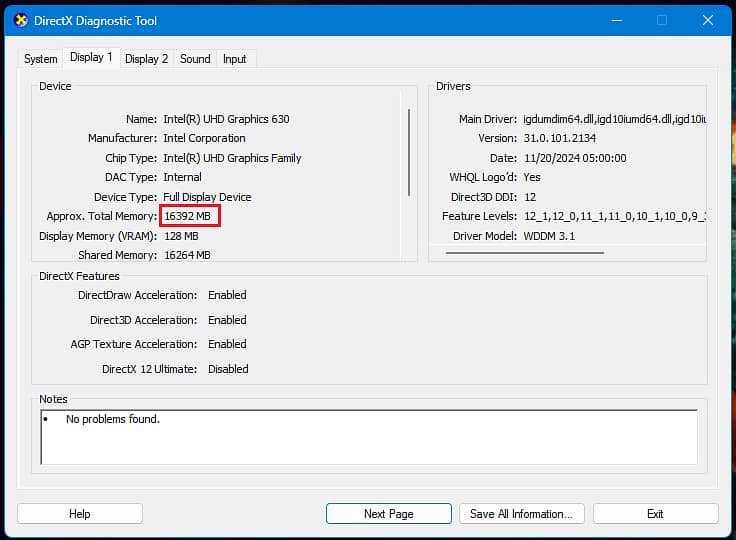736x540 pixels.
Task: Click inside the Notes text box
Action: click(369, 437)
